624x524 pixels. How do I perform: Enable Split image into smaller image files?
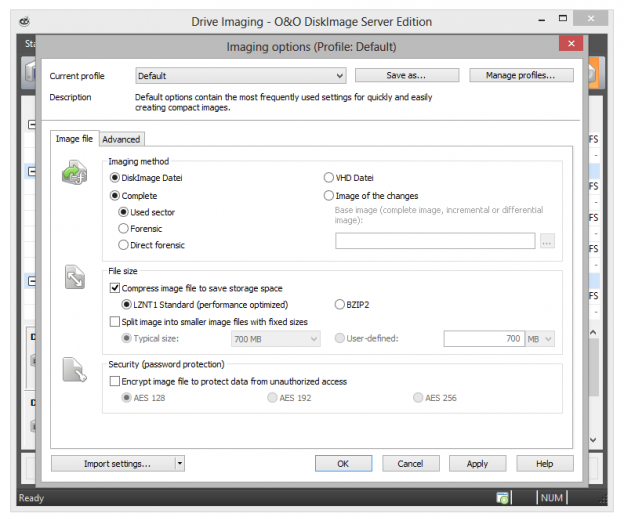coord(115,321)
